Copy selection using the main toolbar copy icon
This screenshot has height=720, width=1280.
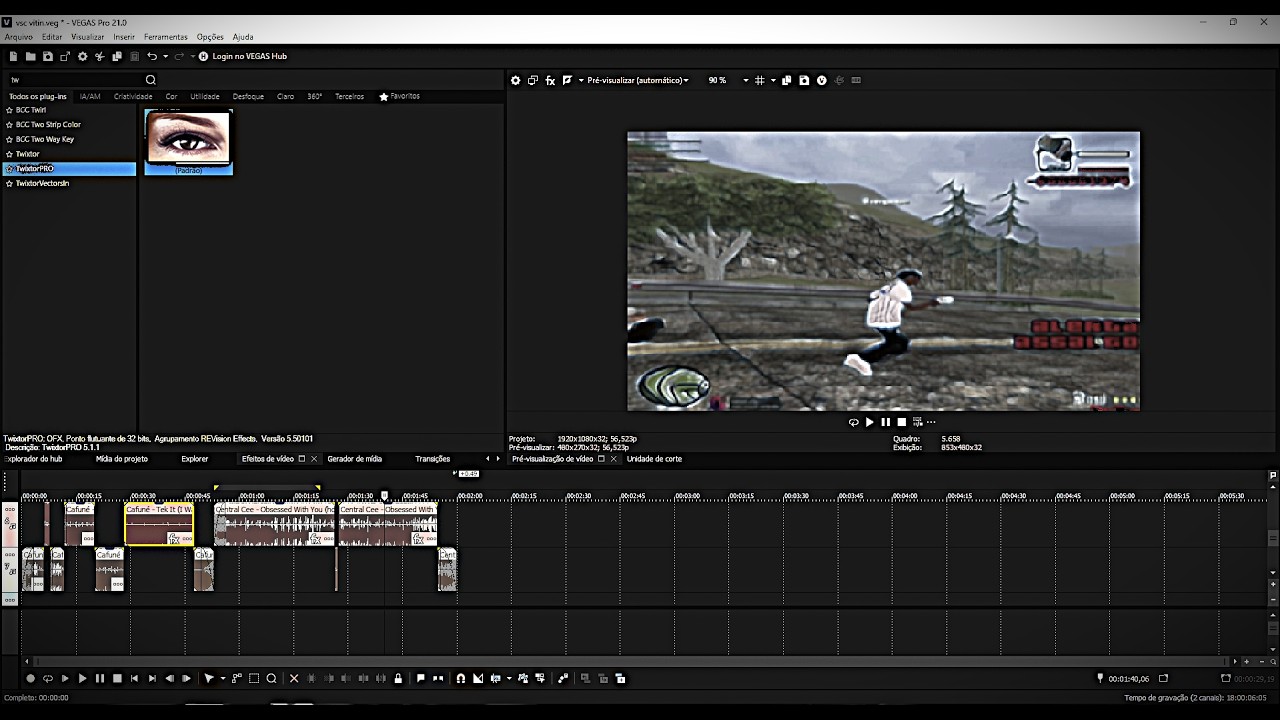(117, 57)
